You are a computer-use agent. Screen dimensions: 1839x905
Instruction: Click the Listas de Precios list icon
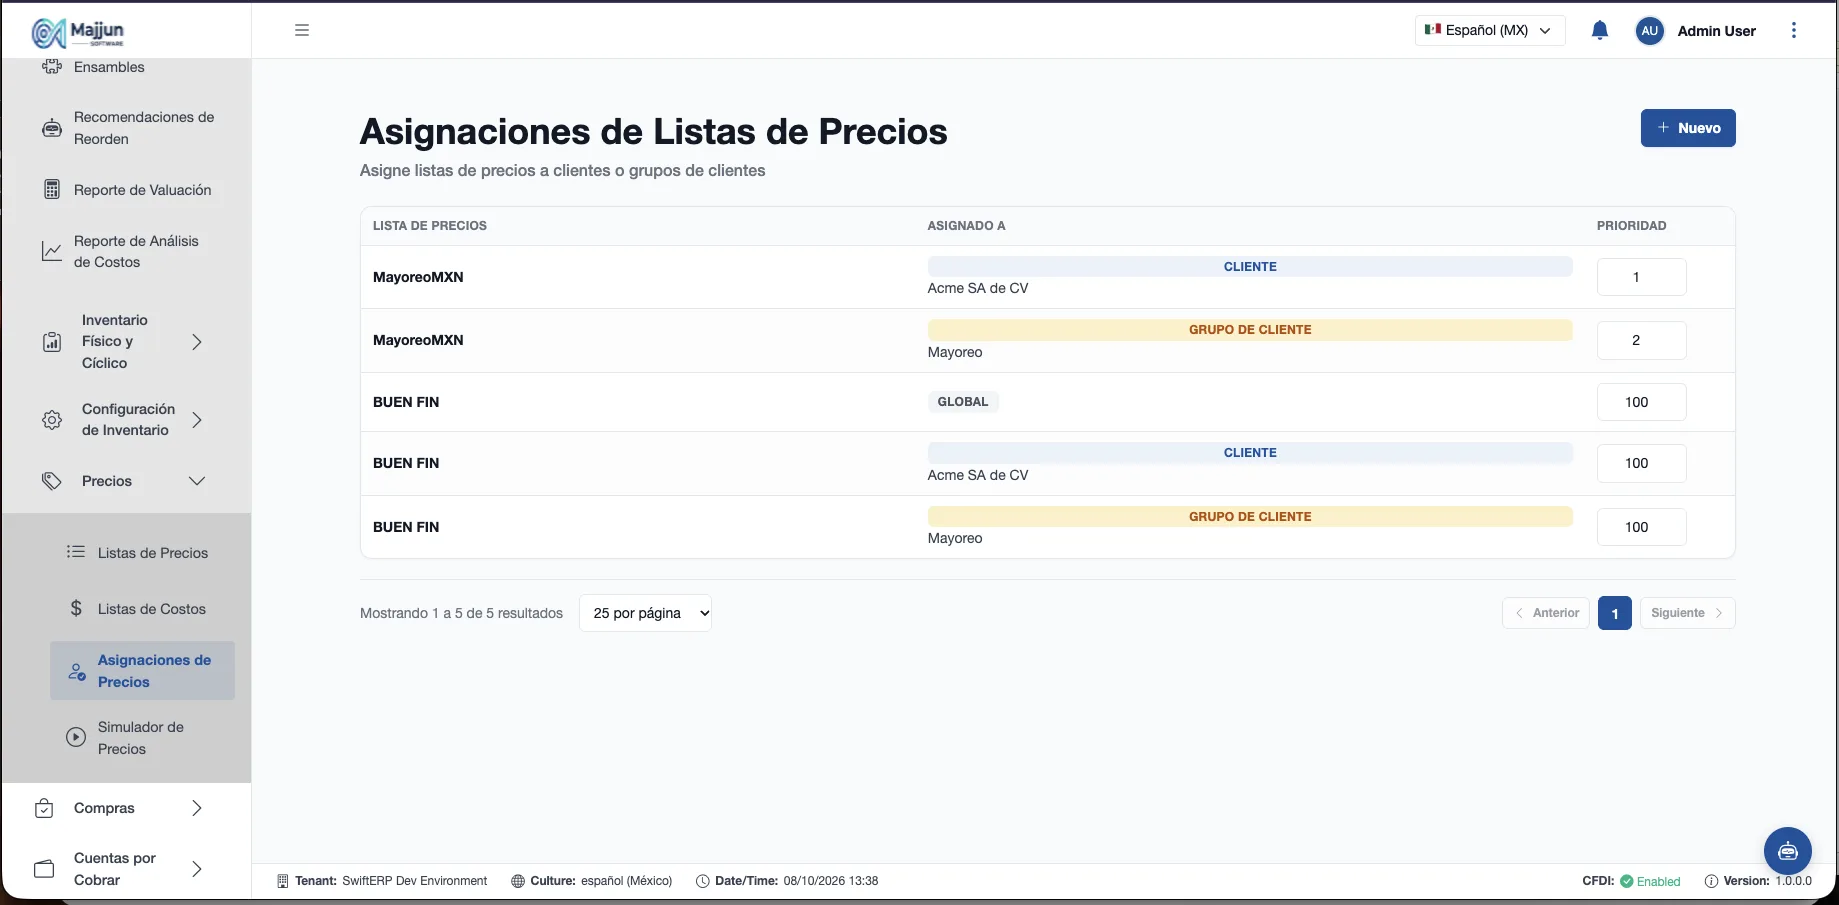[76, 552]
